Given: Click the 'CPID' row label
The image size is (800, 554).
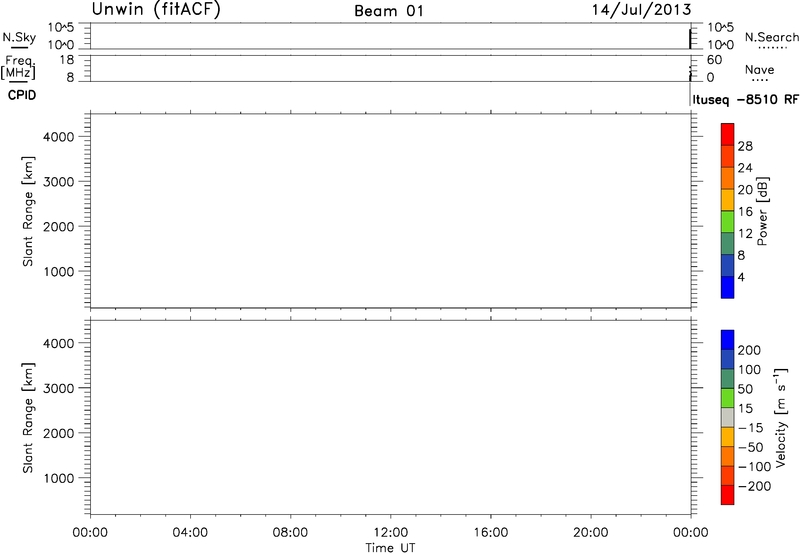Looking at the screenshot, I should click(22, 95).
